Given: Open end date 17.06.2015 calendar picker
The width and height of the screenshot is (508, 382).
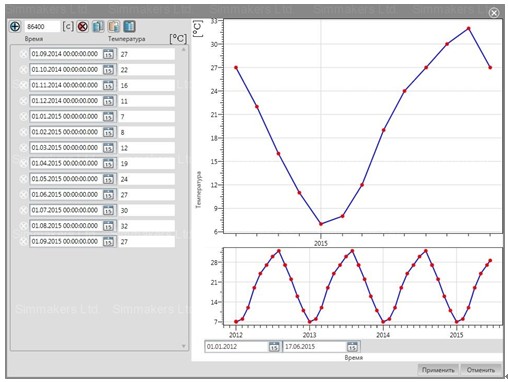Looking at the screenshot, I should pyautogui.click(x=352, y=347).
